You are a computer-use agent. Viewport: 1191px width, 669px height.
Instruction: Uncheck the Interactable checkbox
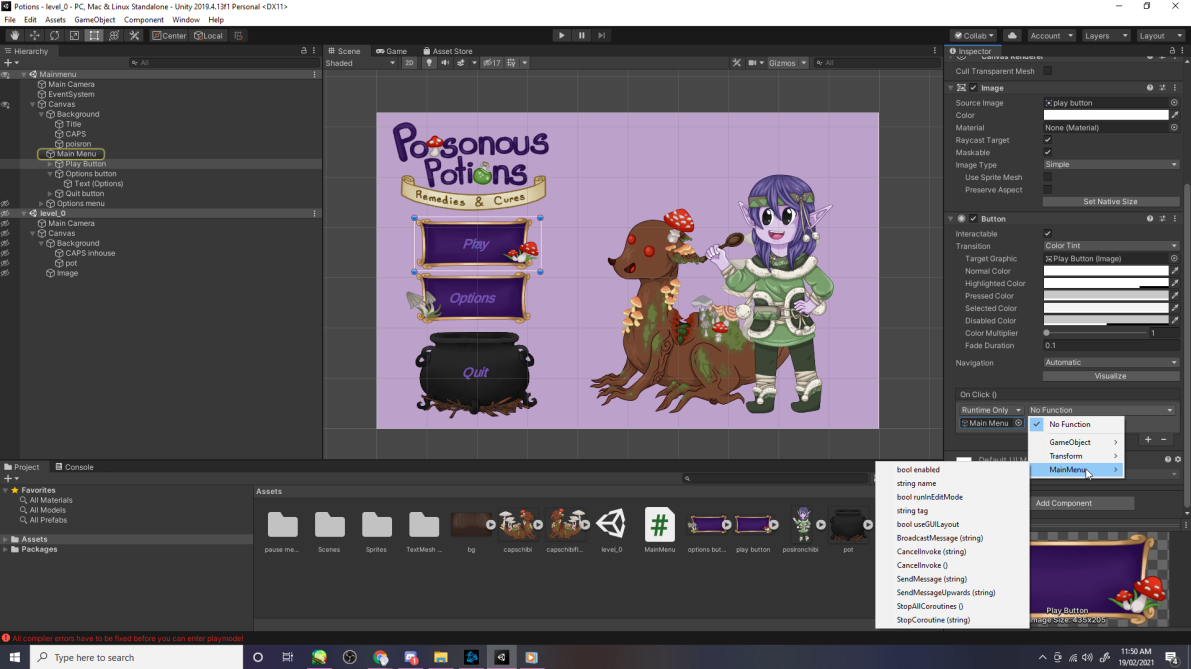pyautogui.click(x=1047, y=233)
